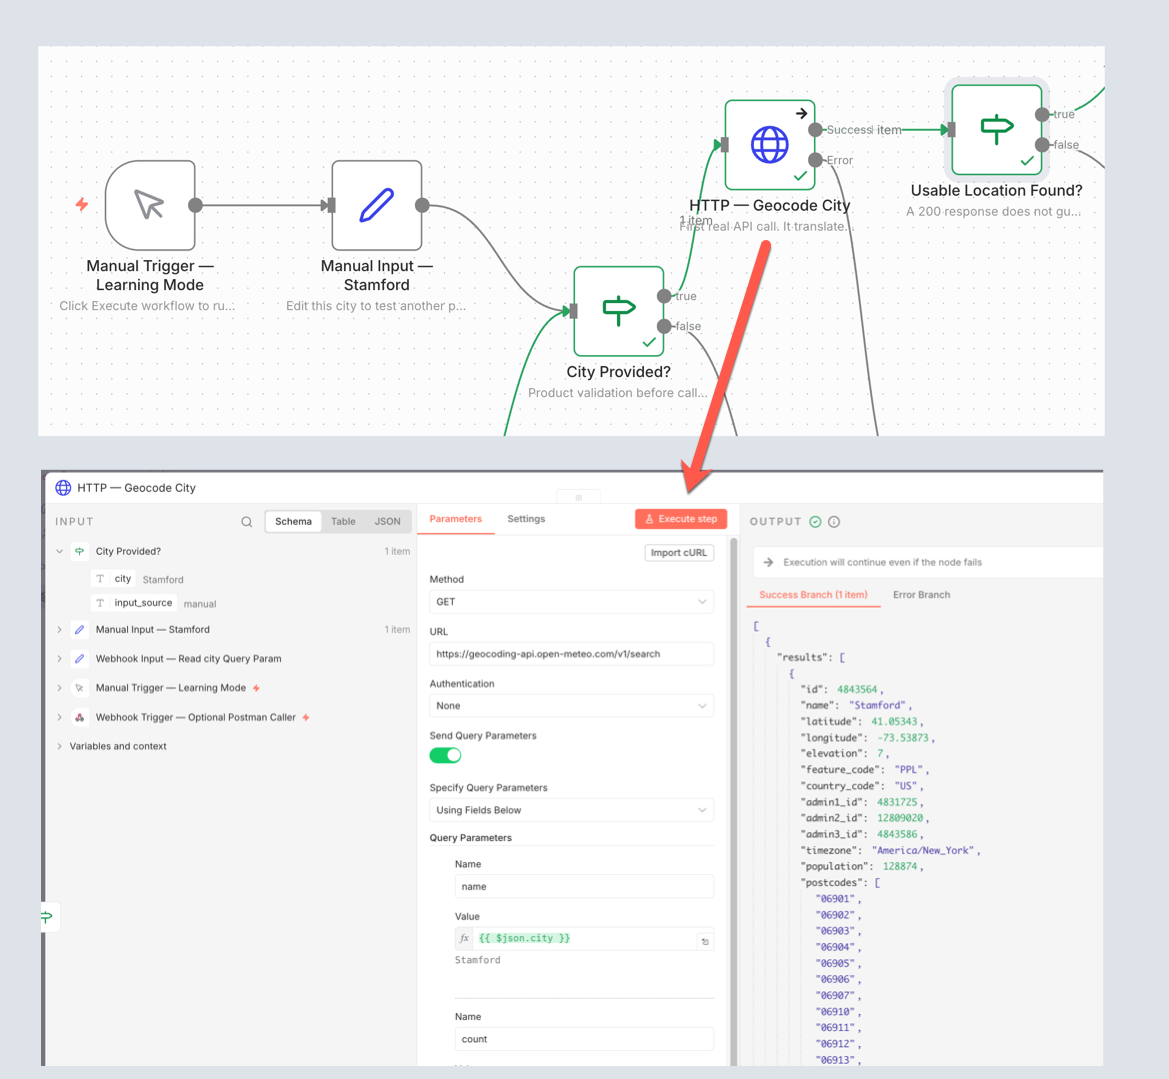The image size is (1169, 1079).
Task: Open the Method dropdown showing GET
Action: click(571, 602)
